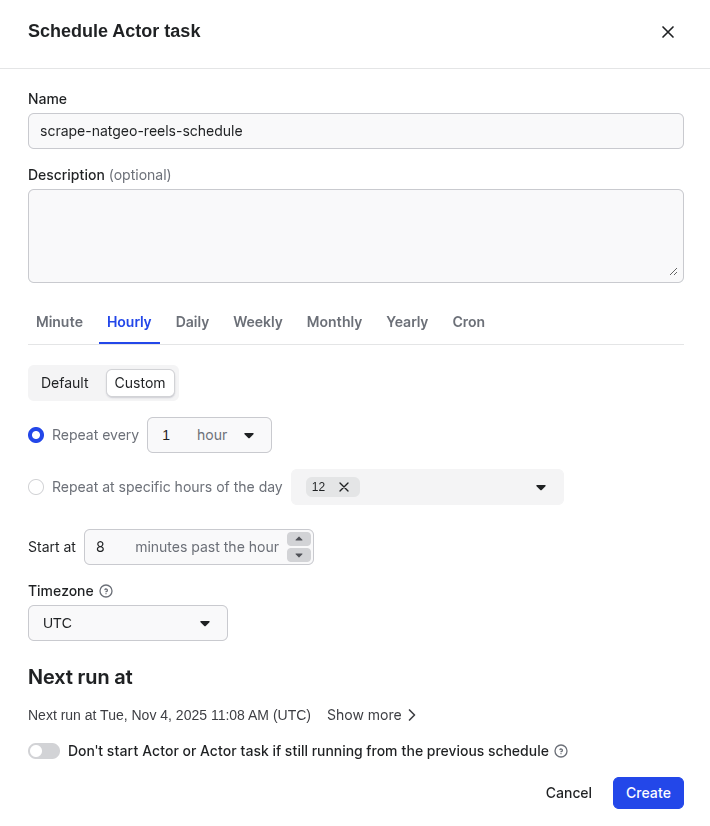Switch to the Daily tab

[x=192, y=322]
